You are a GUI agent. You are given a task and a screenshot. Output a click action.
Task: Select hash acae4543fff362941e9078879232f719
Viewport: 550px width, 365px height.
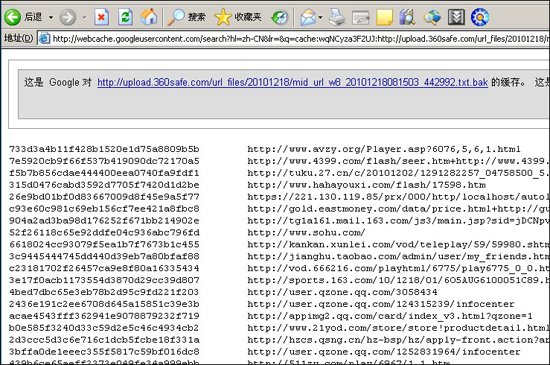[x=104, y=316]
